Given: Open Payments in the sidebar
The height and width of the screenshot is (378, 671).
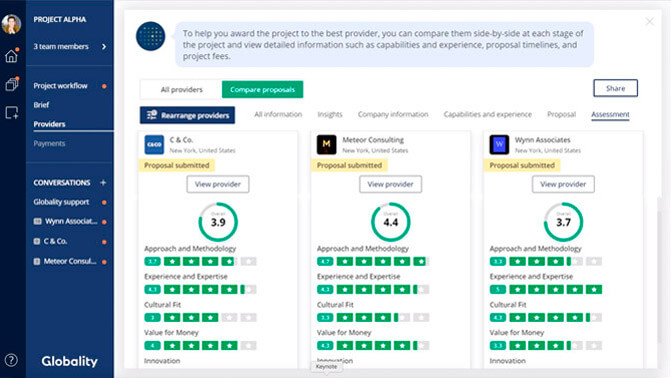Looking at the screenshot, I should pyautogui.click(x=49, y=143).
